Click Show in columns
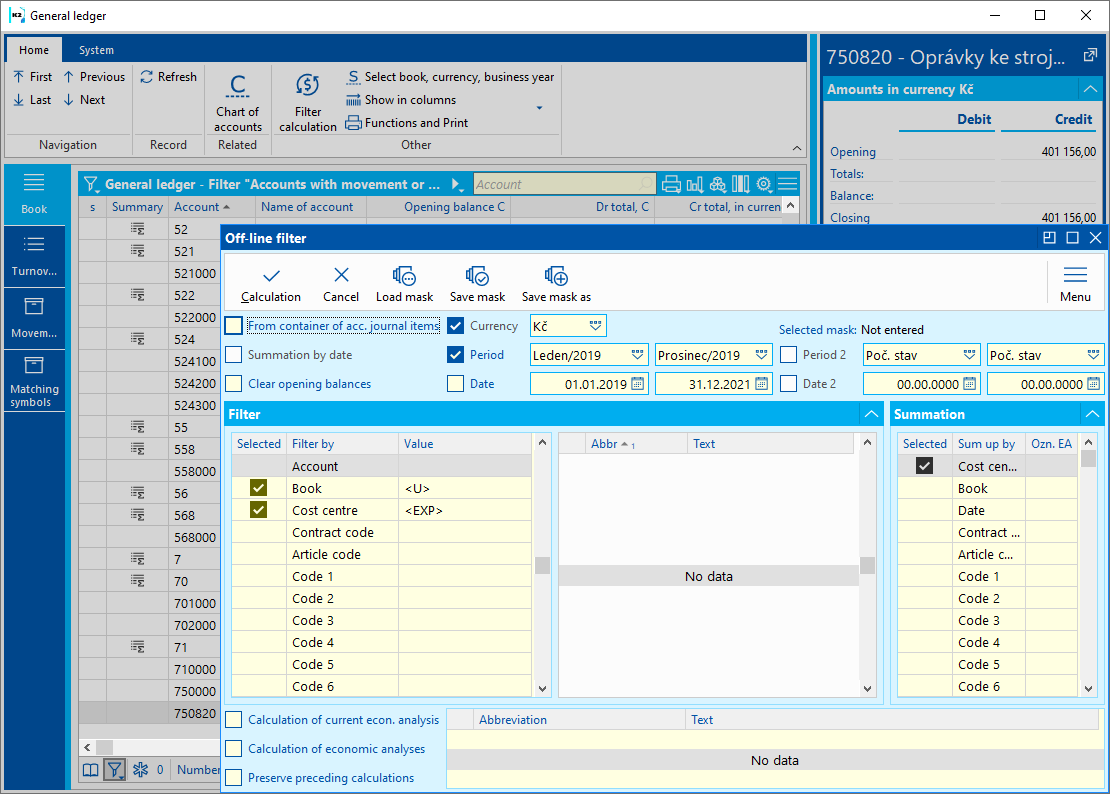 tap(401, 100)
